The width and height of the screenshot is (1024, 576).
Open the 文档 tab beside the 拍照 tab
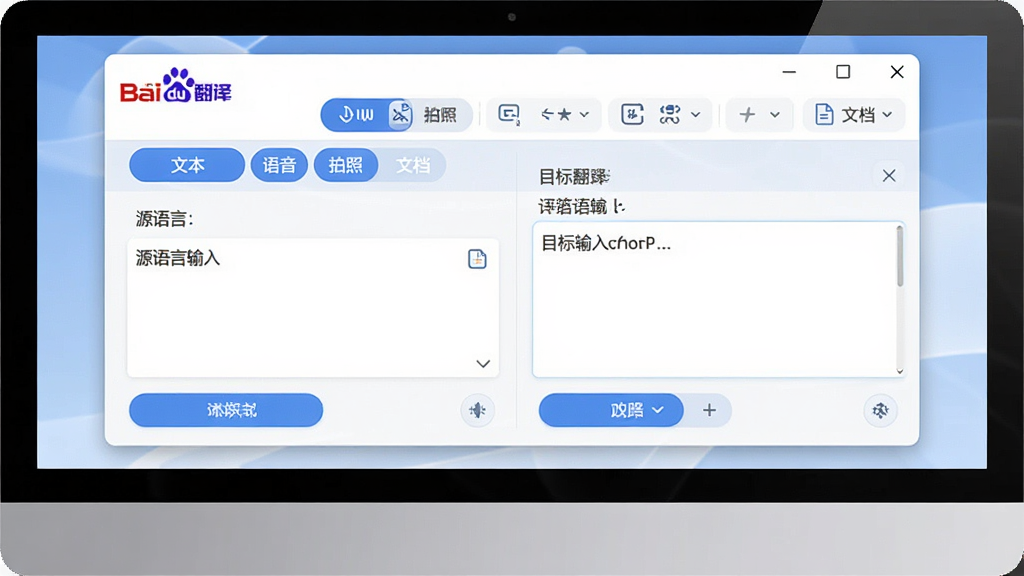pyautogui.click(x=413, y=165)
